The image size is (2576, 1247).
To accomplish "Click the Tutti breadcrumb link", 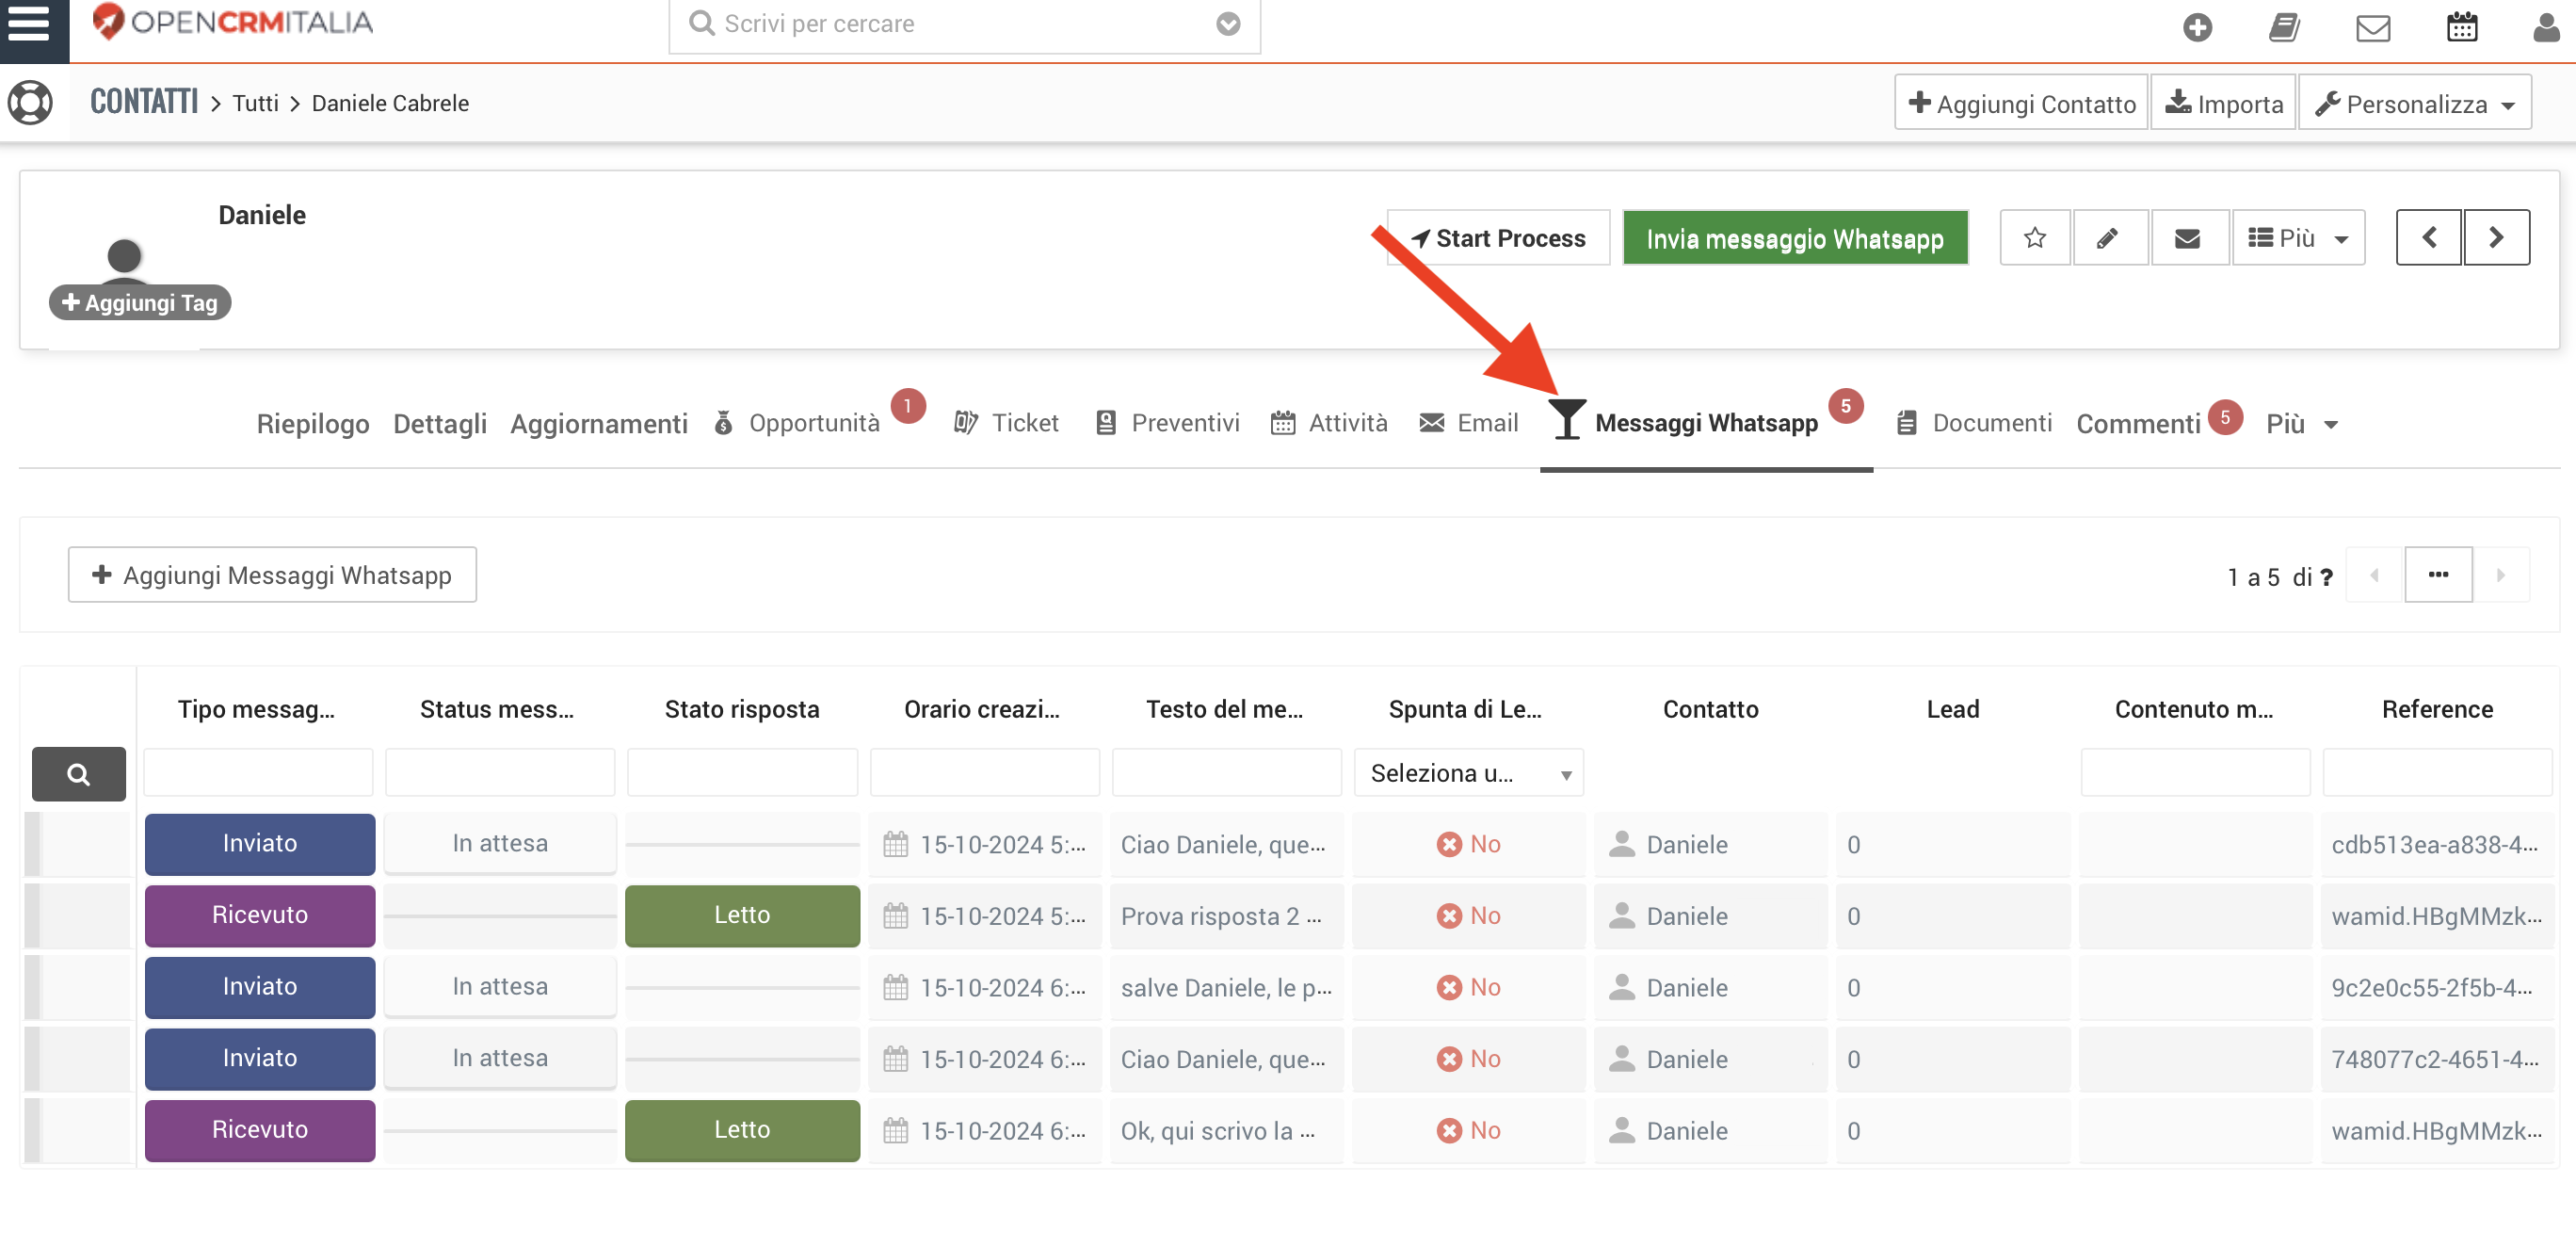I will coord(255,103).
